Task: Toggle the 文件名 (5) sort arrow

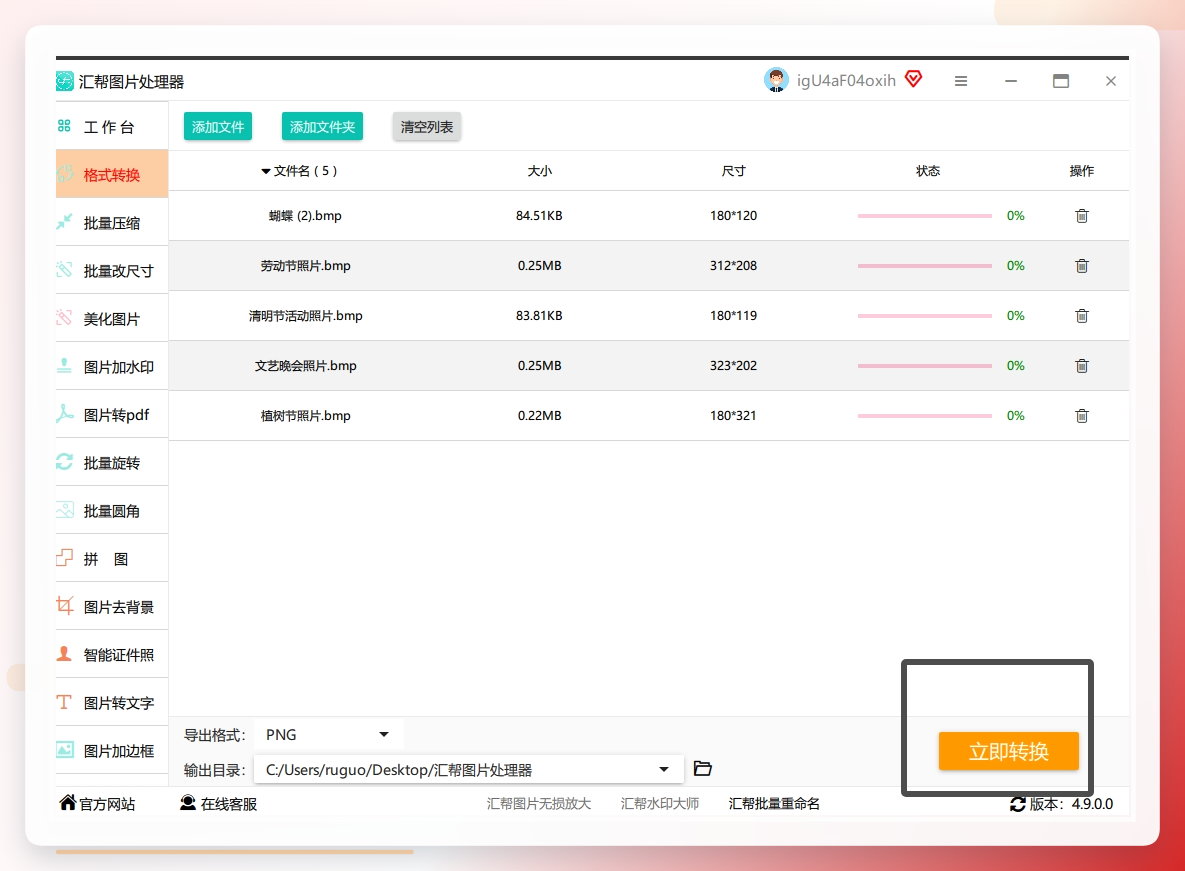Action: [x=265, y=171]
